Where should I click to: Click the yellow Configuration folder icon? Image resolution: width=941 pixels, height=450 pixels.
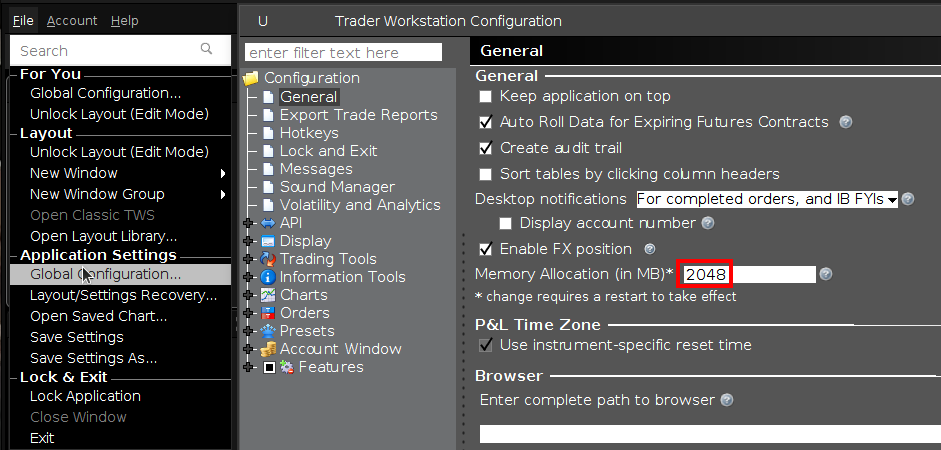pyautogui.click(x=251, y=78)
